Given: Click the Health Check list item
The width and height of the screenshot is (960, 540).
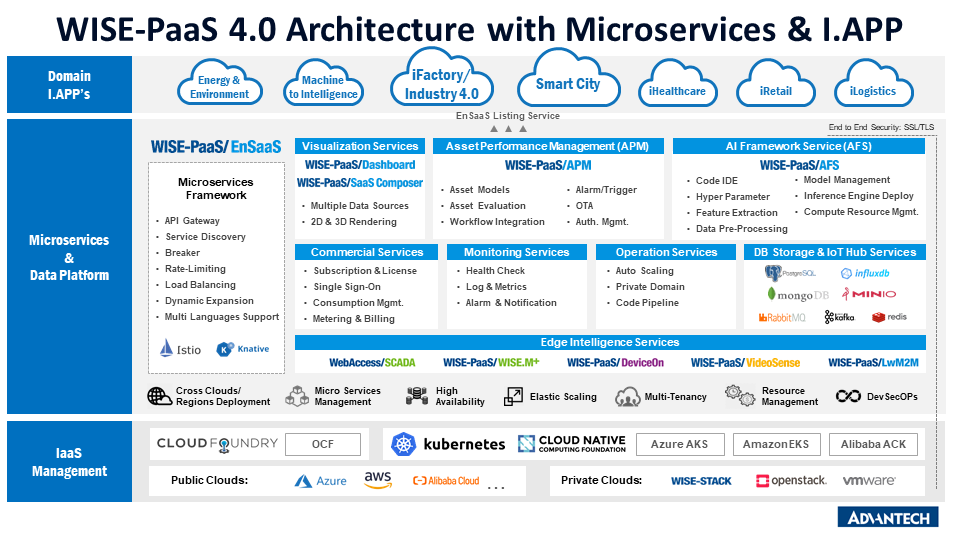Looking at the screenshot, I should coord(495,271).
